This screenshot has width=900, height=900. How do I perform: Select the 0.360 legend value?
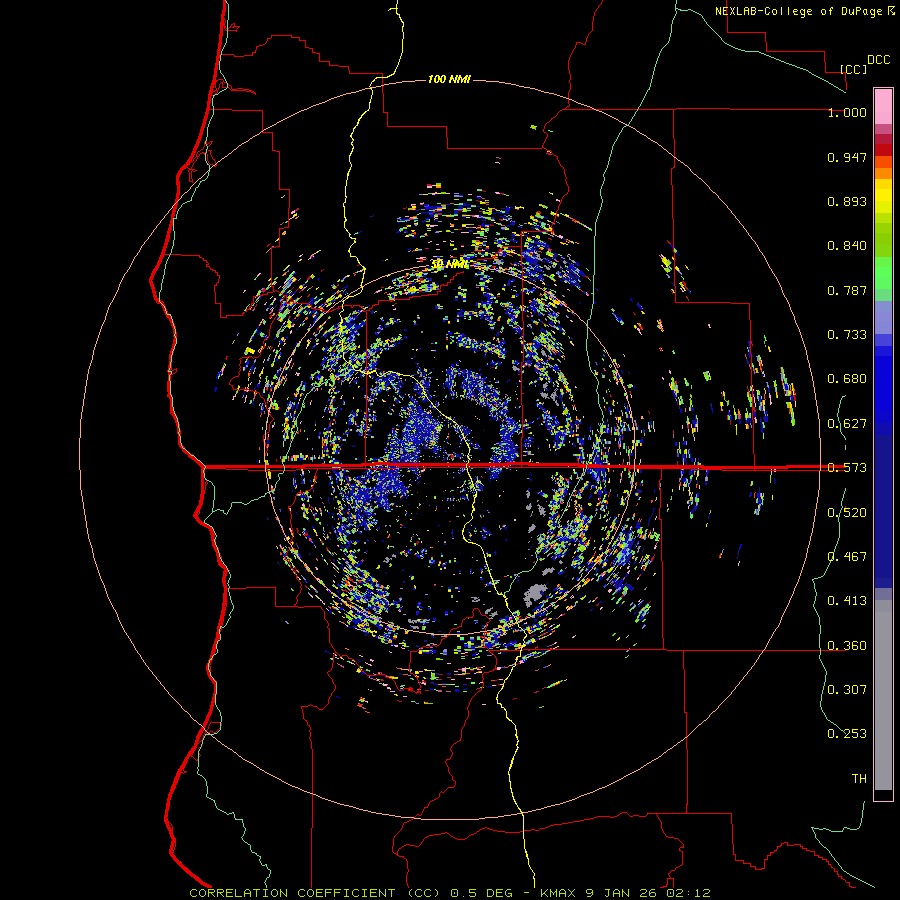coord(847,646)
